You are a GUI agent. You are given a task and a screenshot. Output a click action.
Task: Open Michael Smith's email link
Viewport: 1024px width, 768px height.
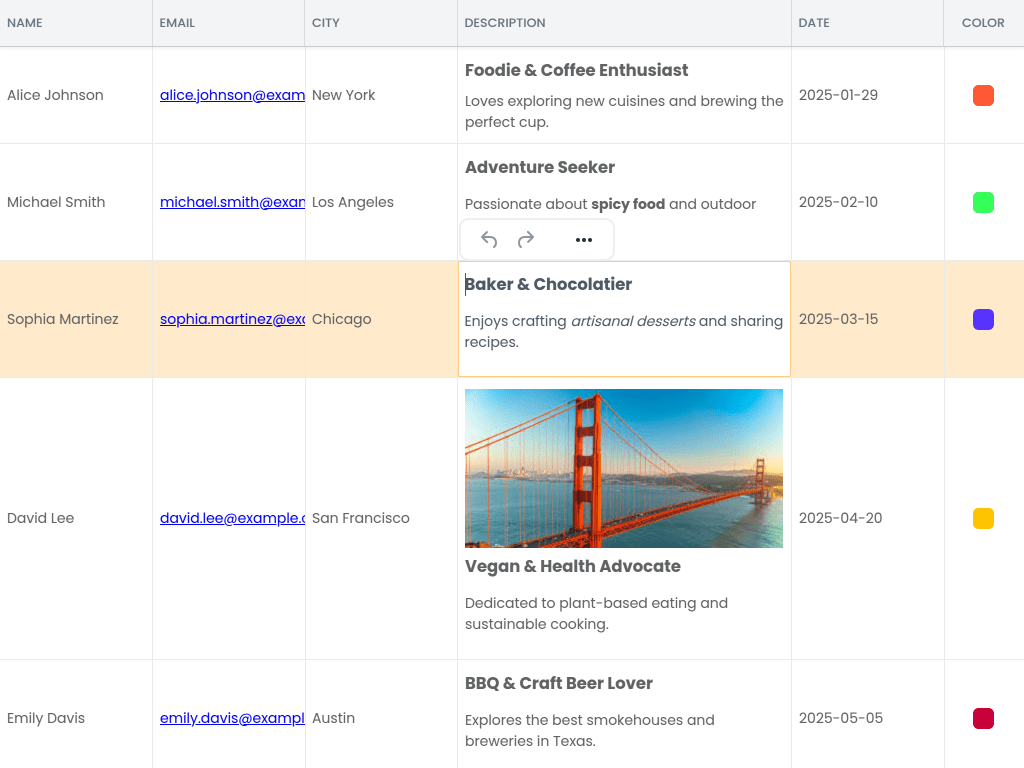232,202
